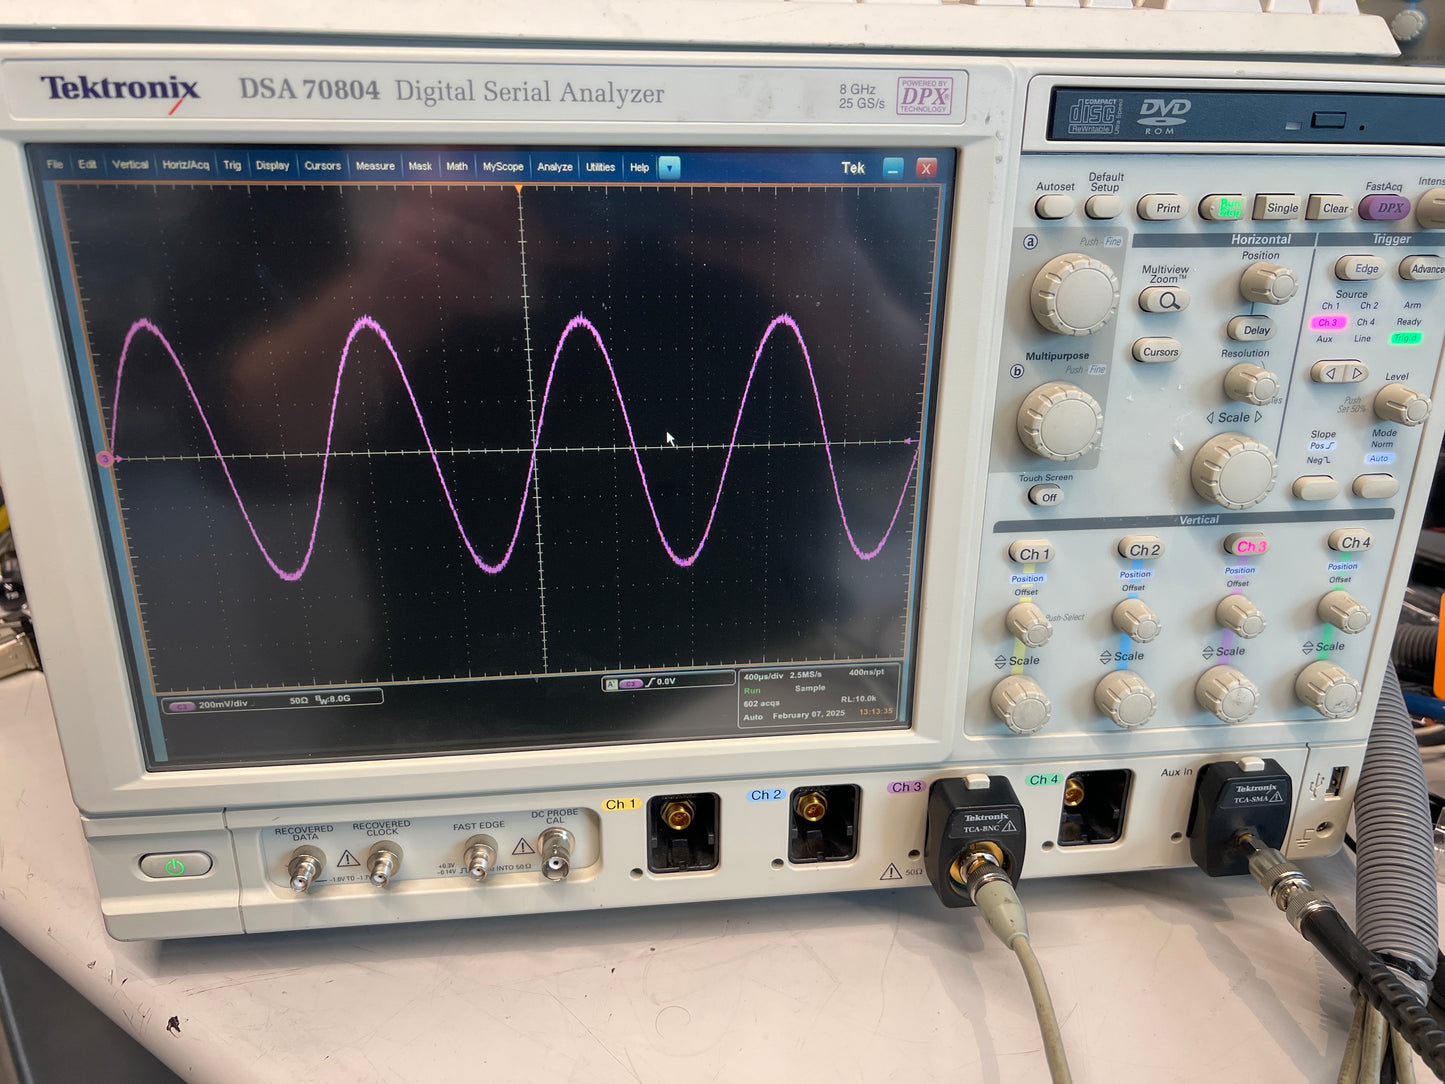Open the Measure menu
This screenshot has height=1084, width=1445.
(375, 166)
